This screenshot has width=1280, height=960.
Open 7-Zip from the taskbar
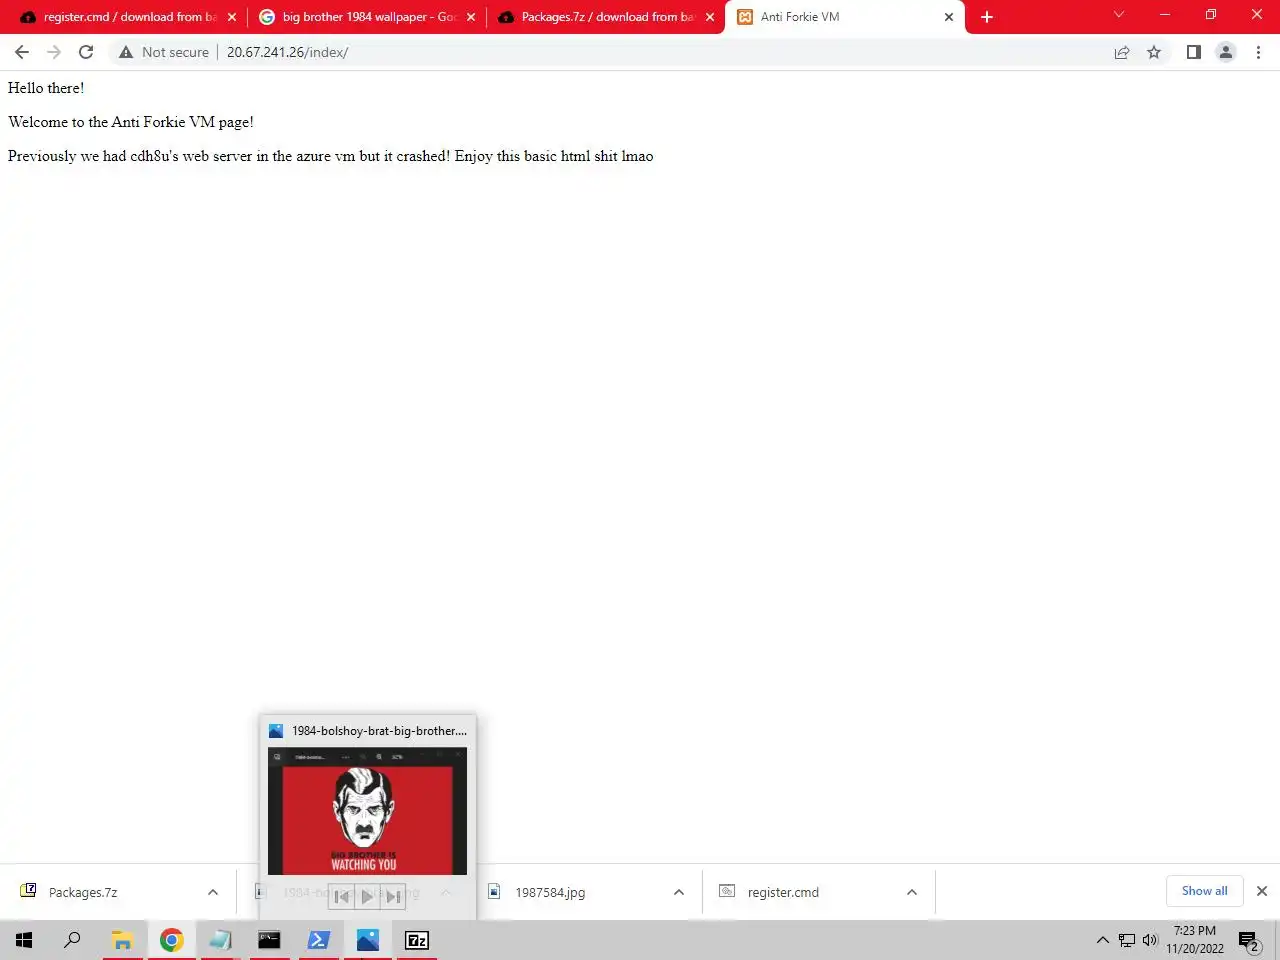click(x=417, y=940)
